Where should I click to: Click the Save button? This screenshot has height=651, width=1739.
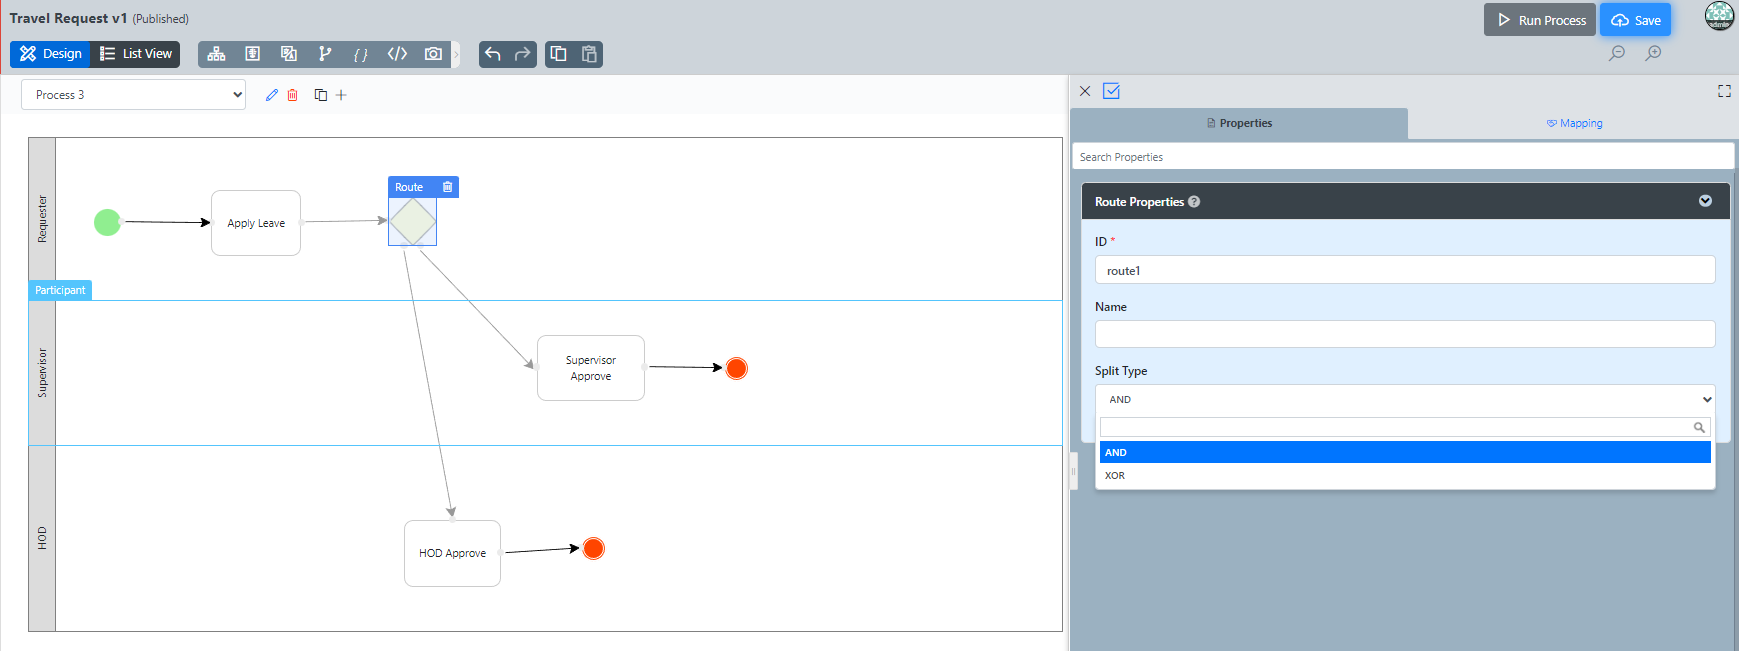[x=1636, y=20]
